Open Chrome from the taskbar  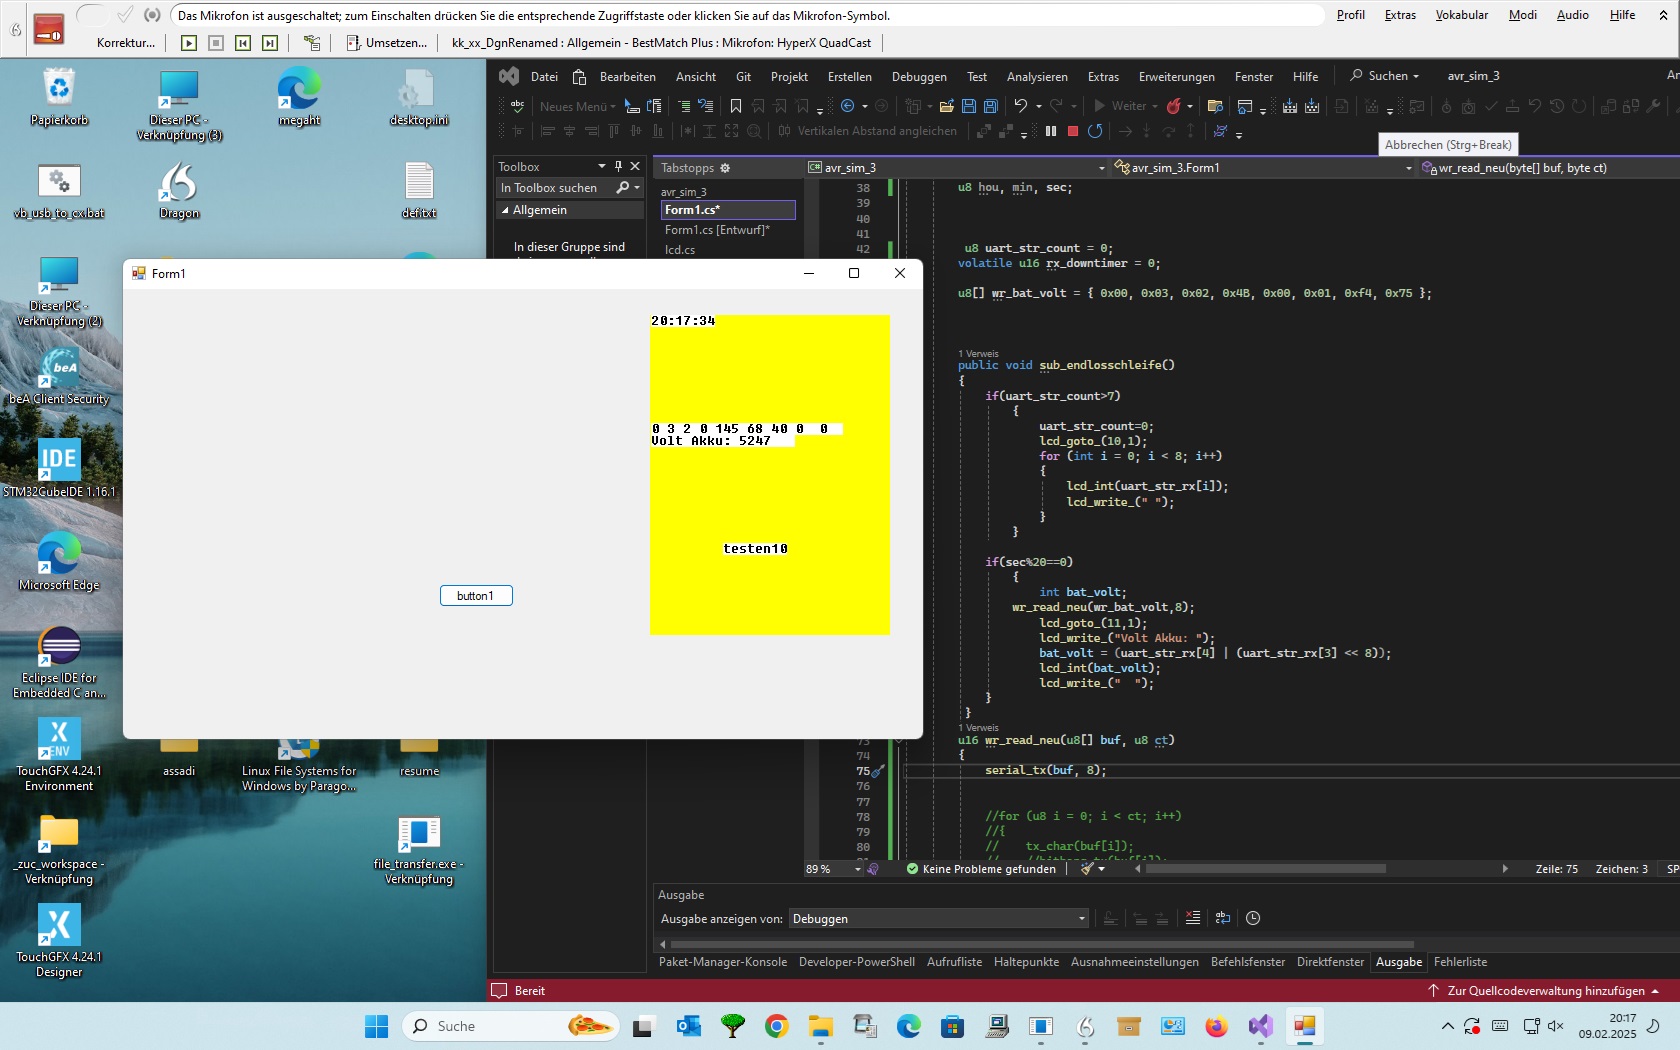click(776, 1026)
